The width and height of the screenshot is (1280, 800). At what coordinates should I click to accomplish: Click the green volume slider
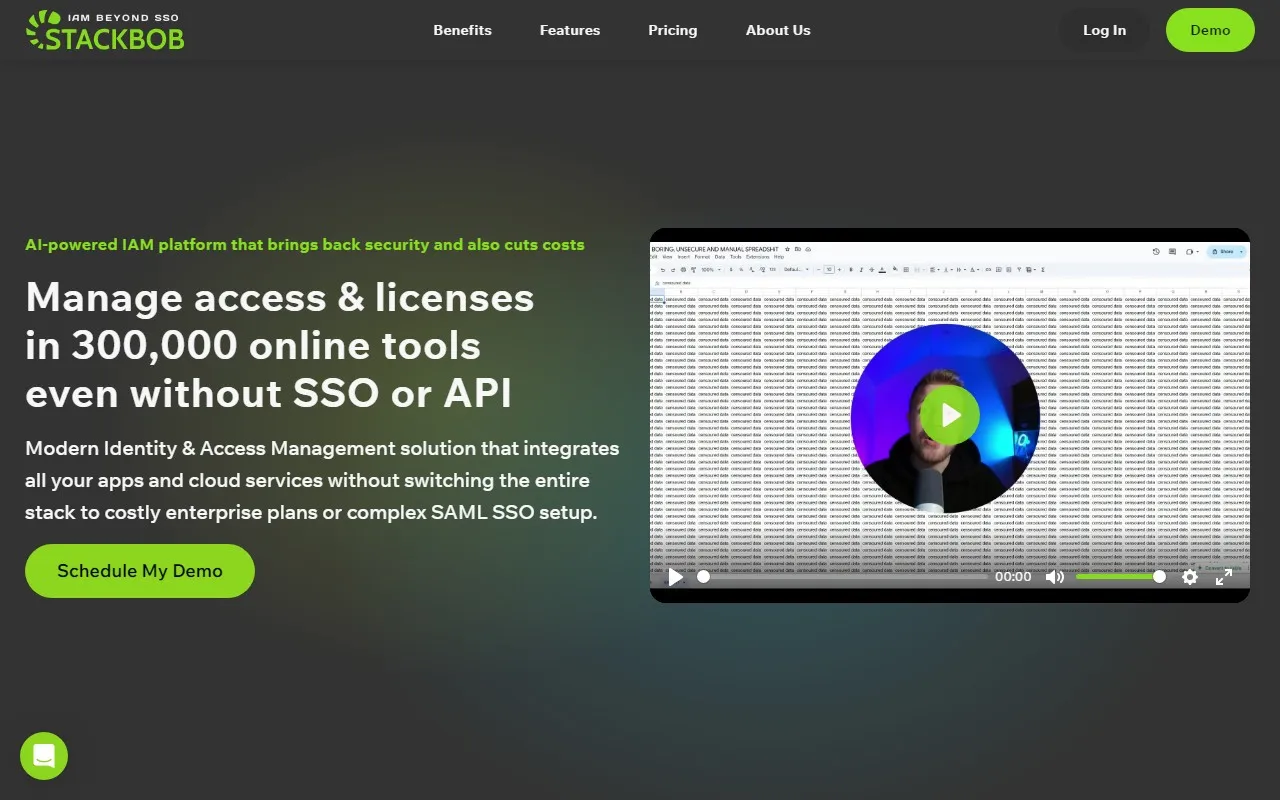(x=1120, y=577)
